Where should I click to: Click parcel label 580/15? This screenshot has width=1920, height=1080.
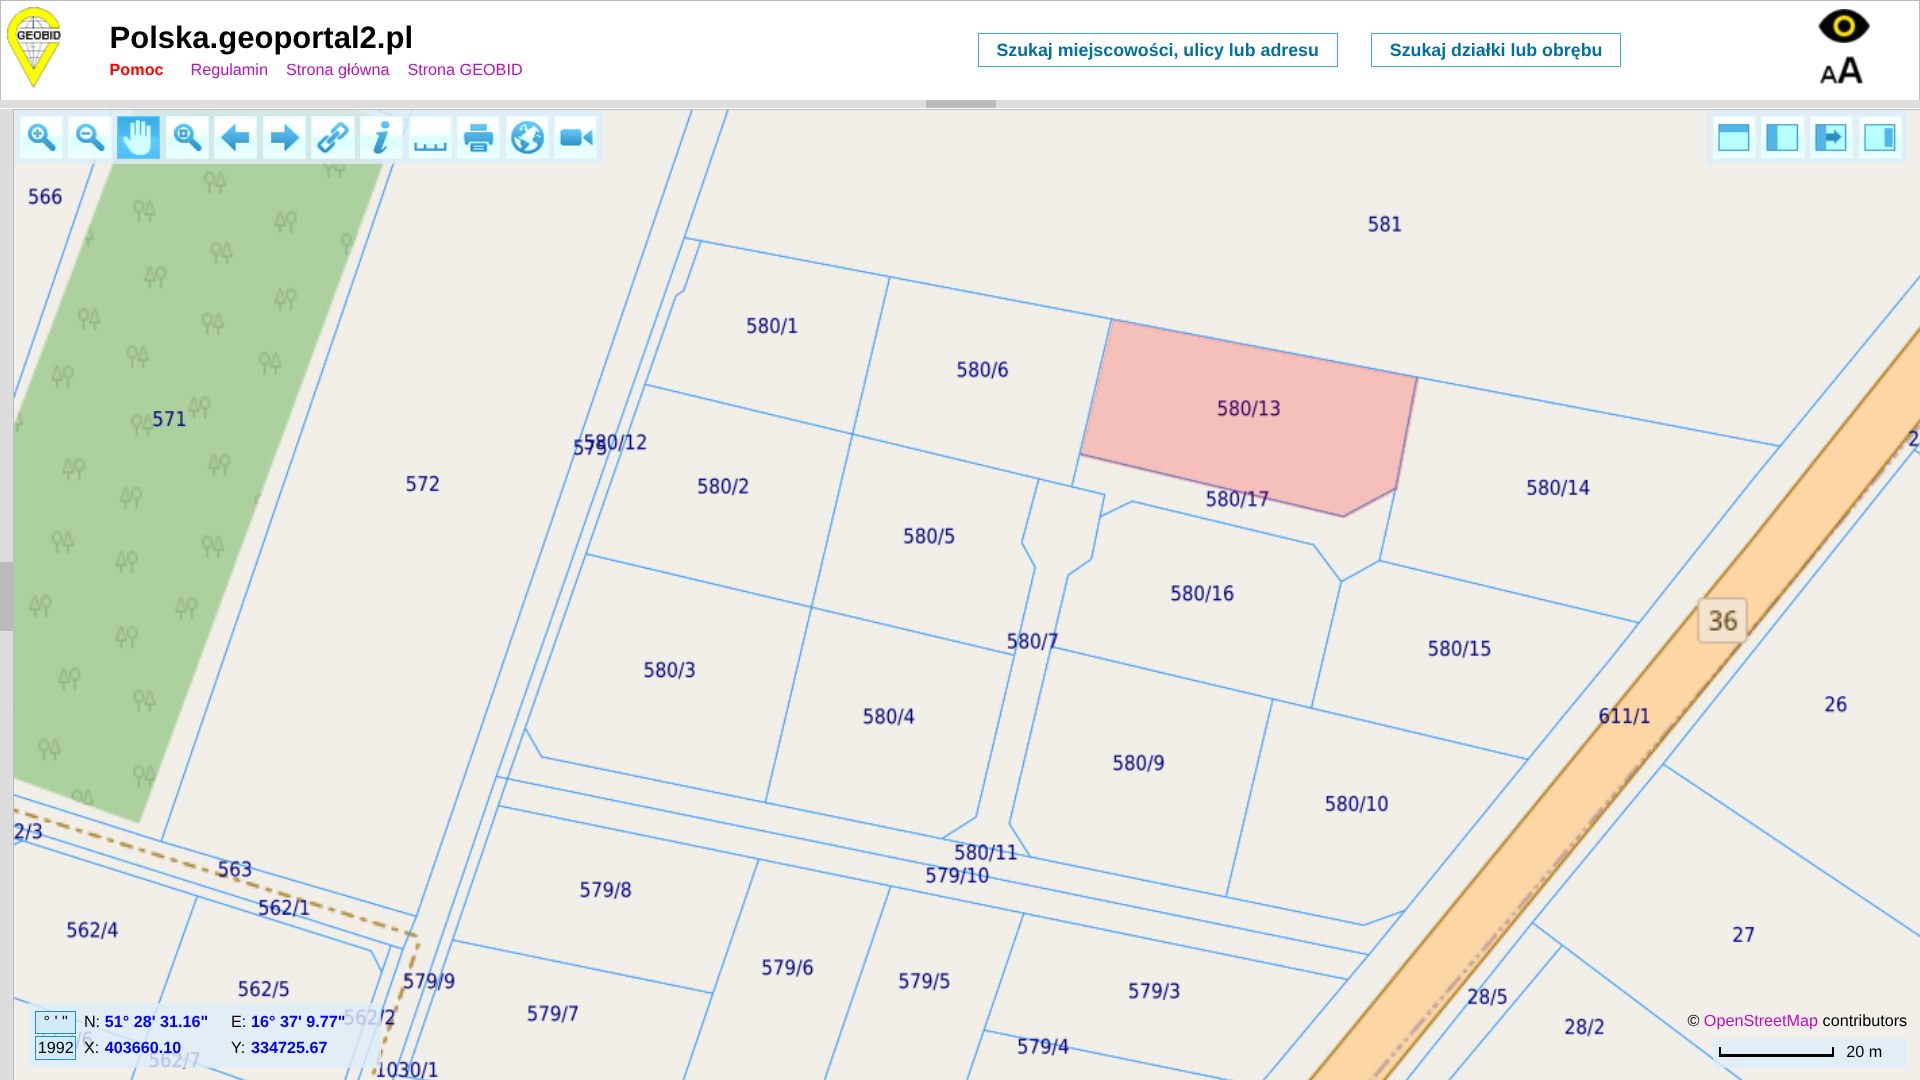[x=1459, y=649]
